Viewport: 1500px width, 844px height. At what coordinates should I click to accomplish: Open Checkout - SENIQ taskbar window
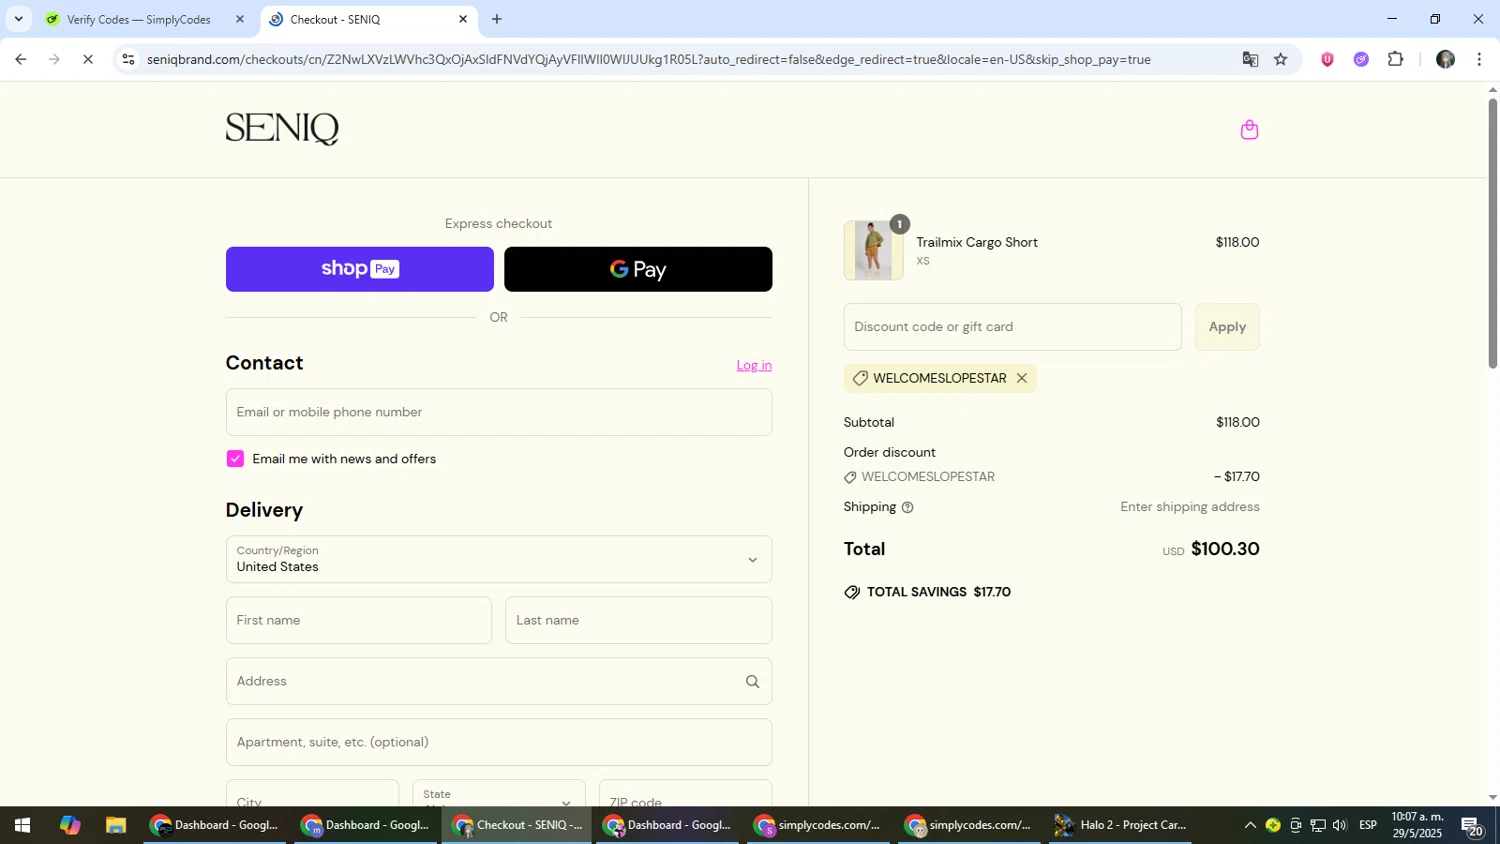click(516, 826)
